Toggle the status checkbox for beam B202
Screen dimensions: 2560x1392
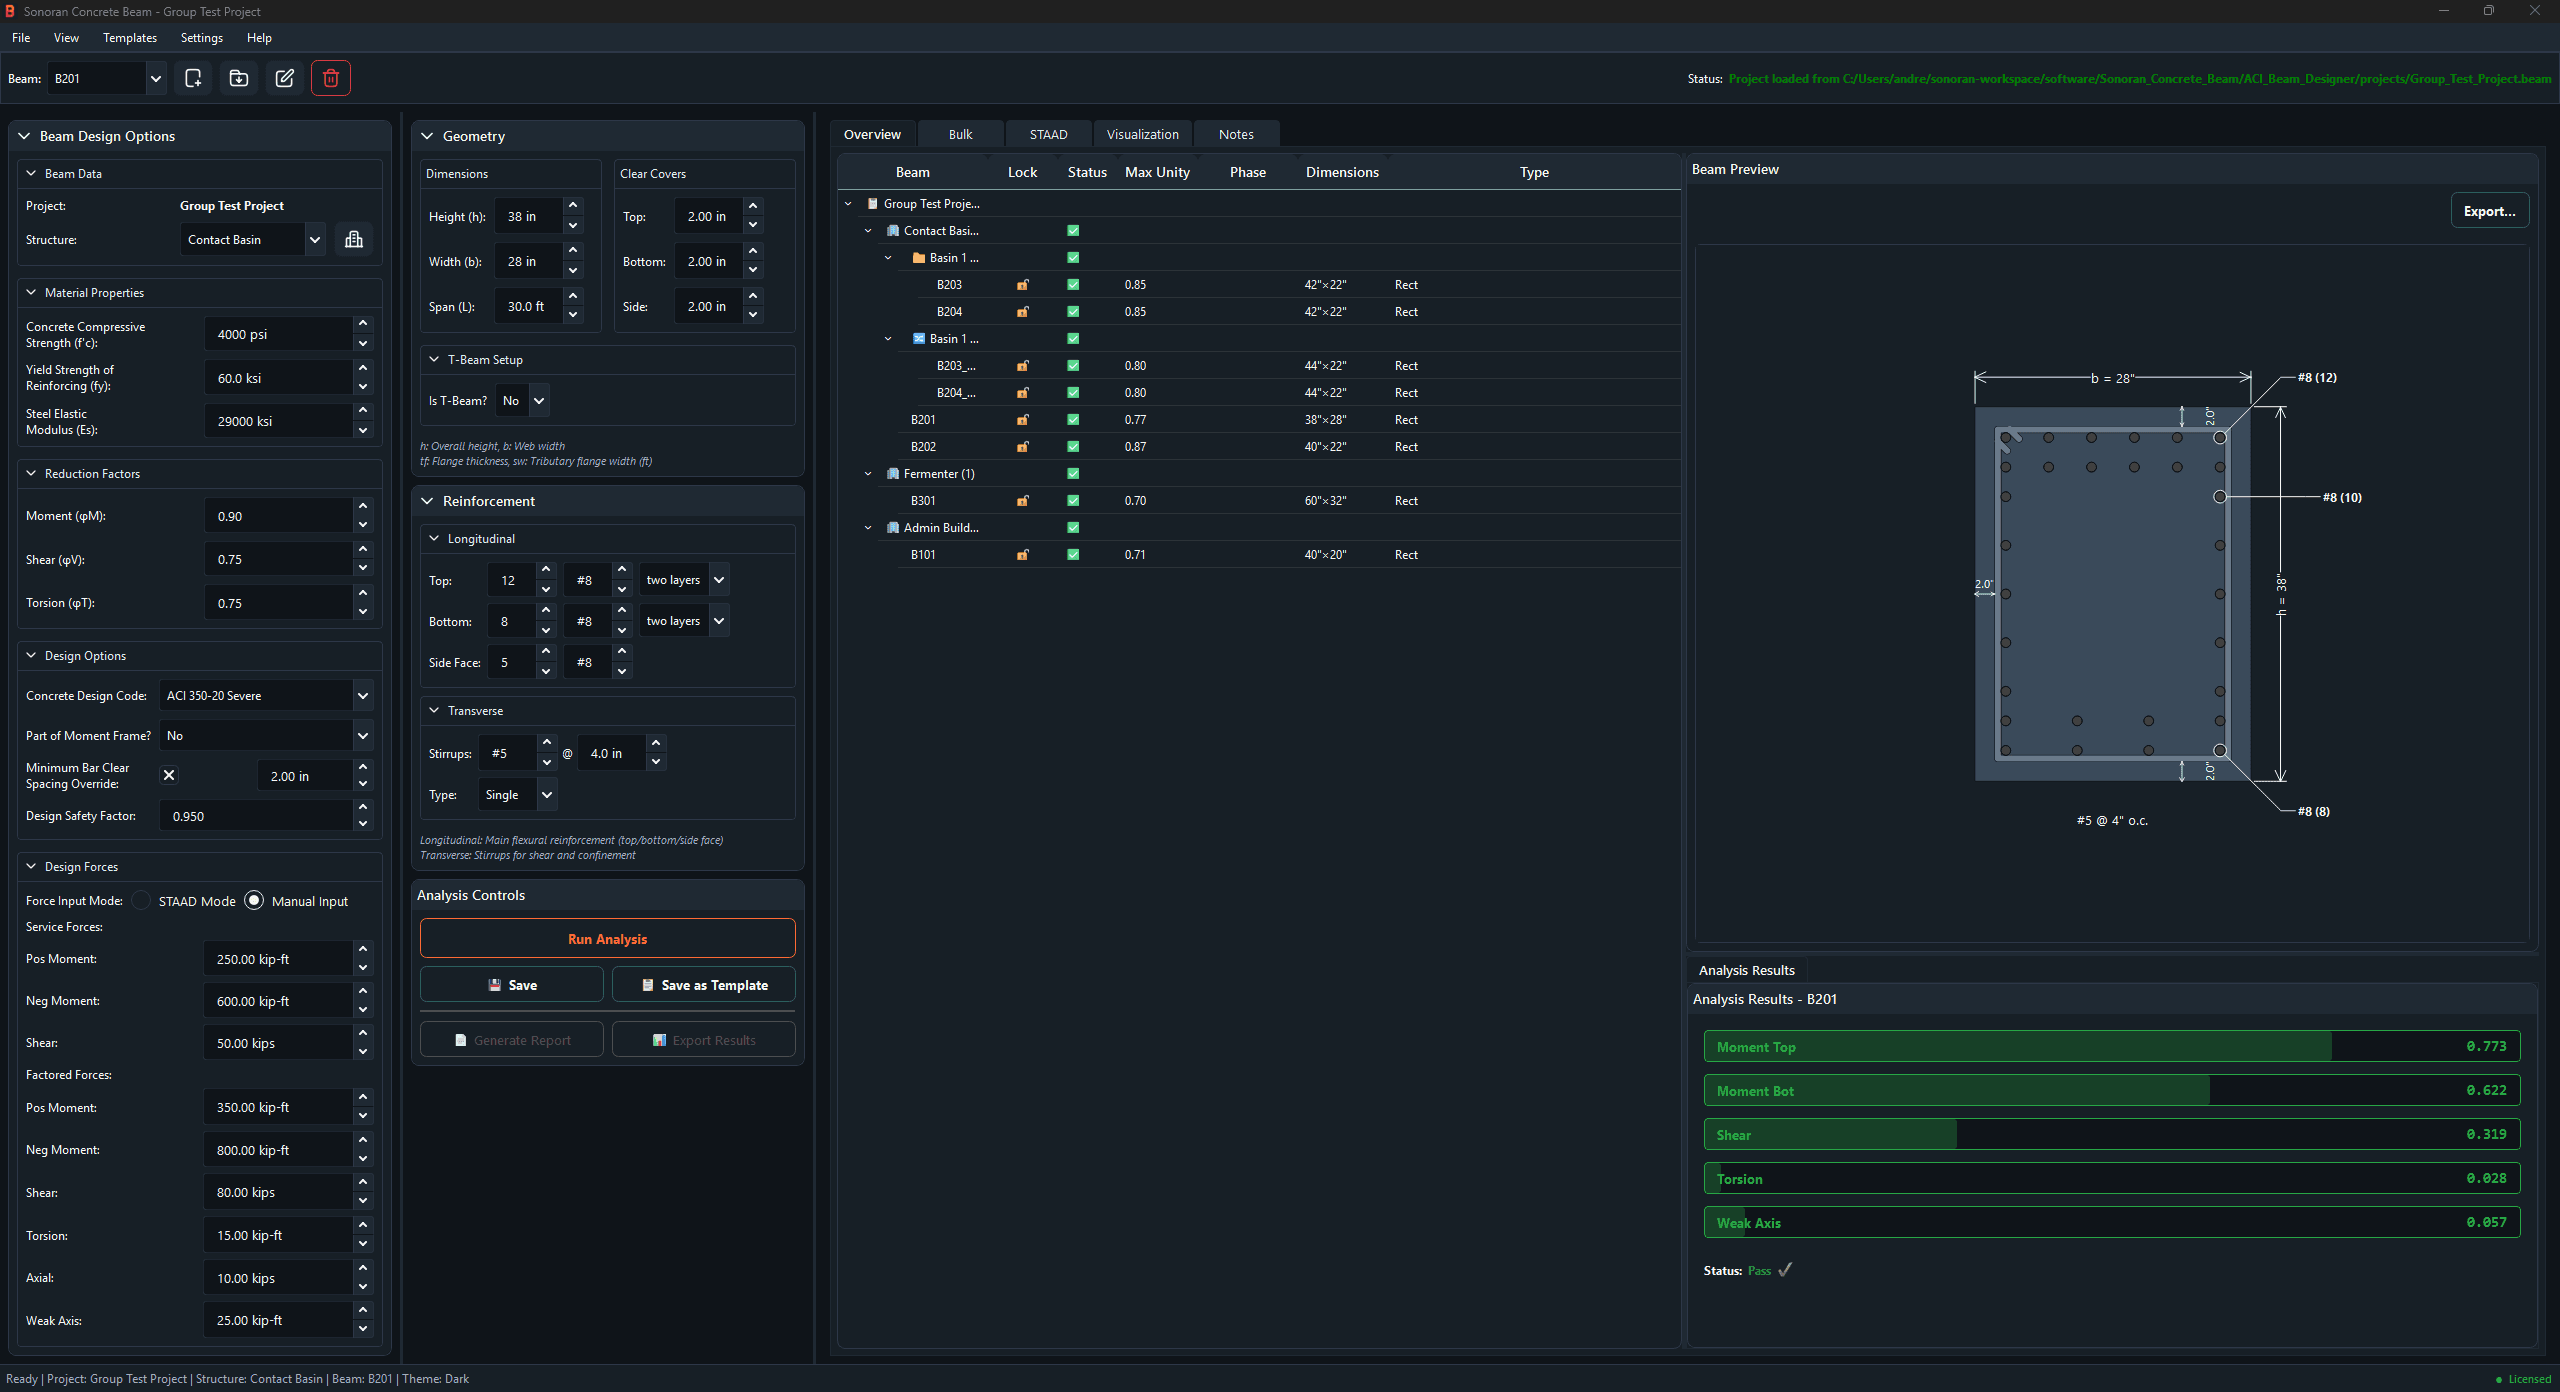1072,446
